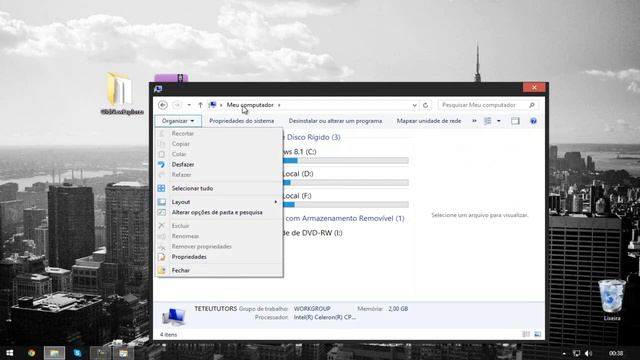Click the D: drive usage bar

pyautogui.click(x=346, y=182)
